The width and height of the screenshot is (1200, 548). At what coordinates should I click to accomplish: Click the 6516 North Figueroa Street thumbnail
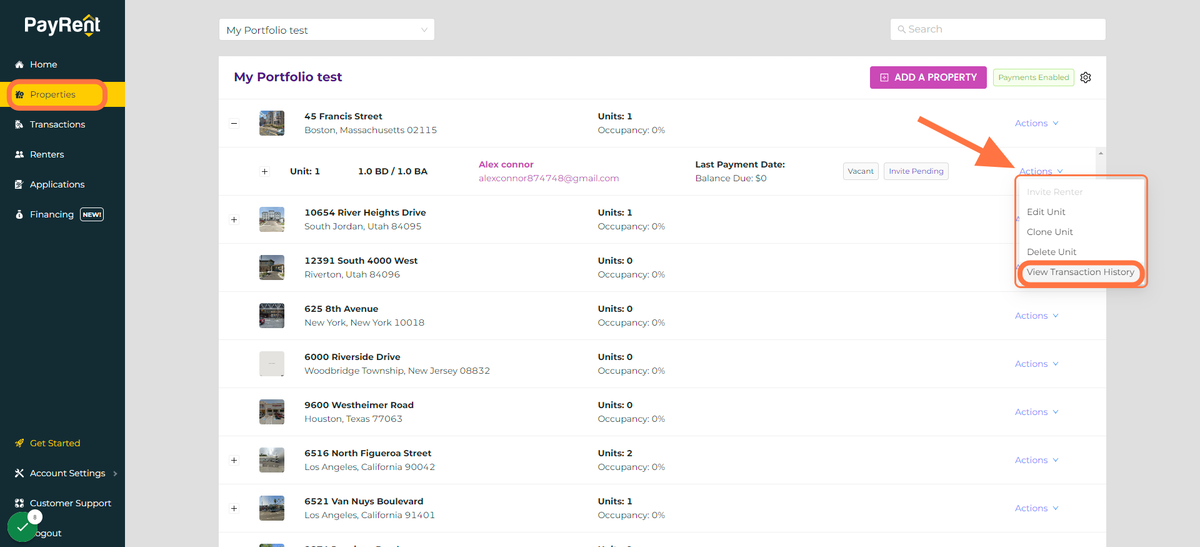pos(271,460)
